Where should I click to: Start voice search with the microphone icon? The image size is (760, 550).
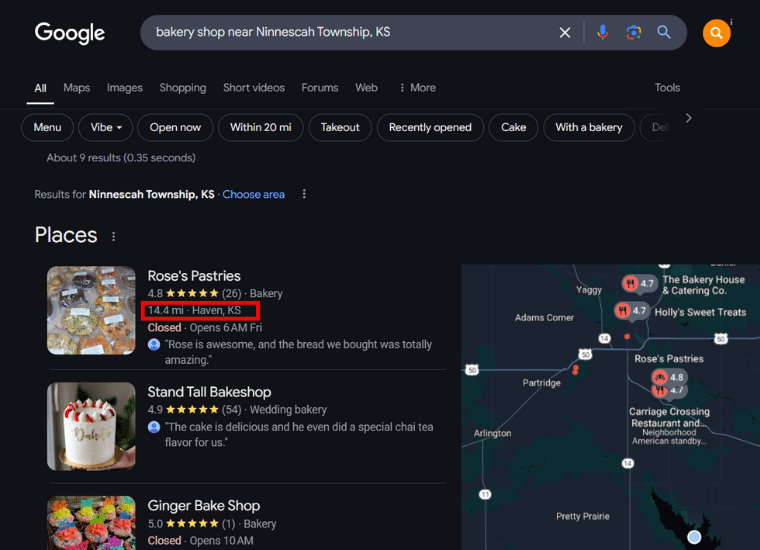[x=602, y=32]
